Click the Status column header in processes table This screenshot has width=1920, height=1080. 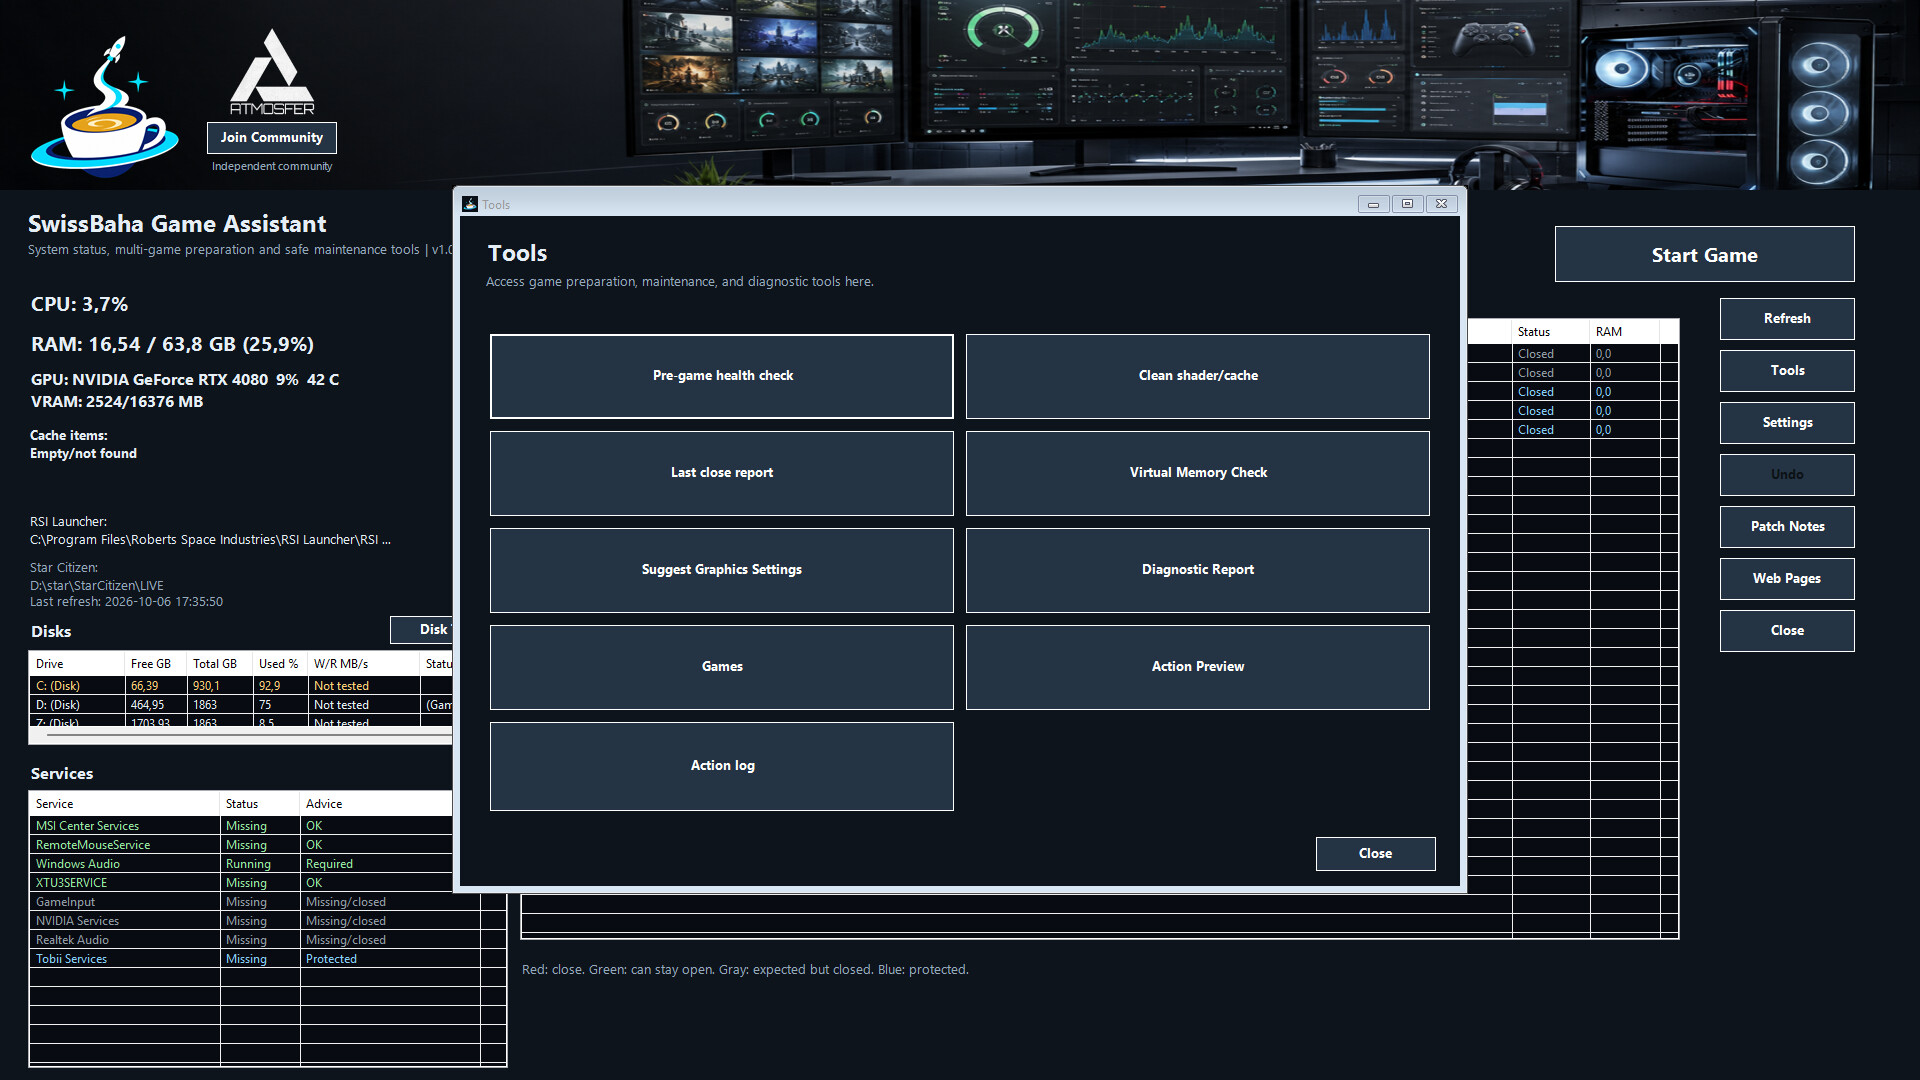click(1550, 332)
